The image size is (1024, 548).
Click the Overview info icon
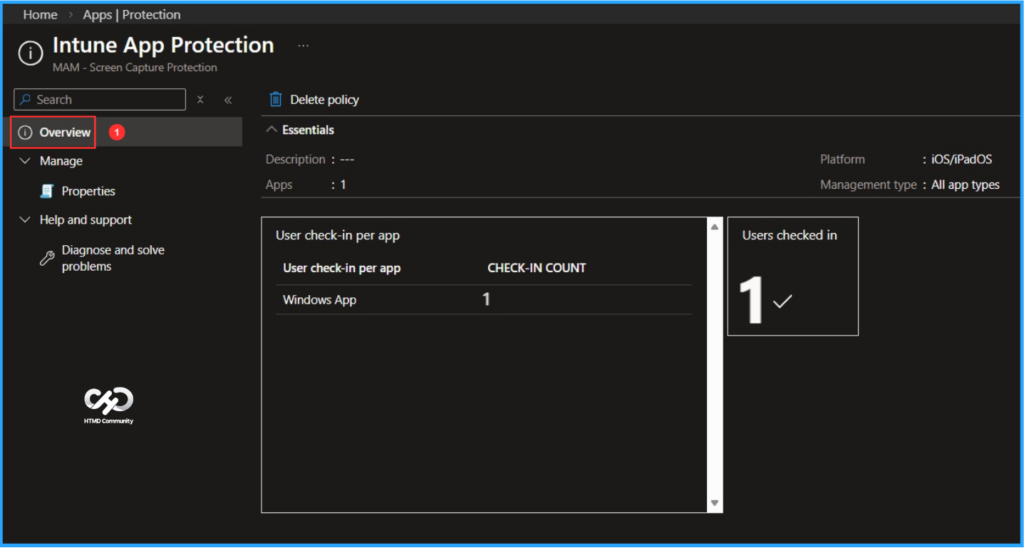pos(25,133)
